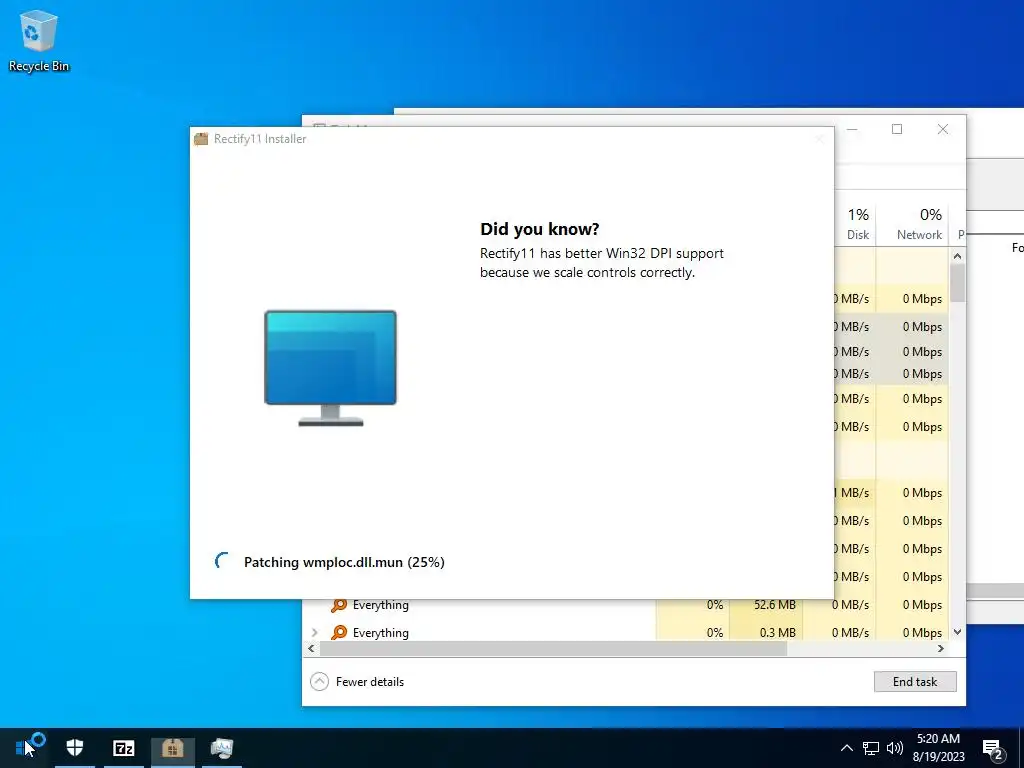Select the second Everything process name
The width and height of the screenshot is (1024, 768).
point(381,632)
